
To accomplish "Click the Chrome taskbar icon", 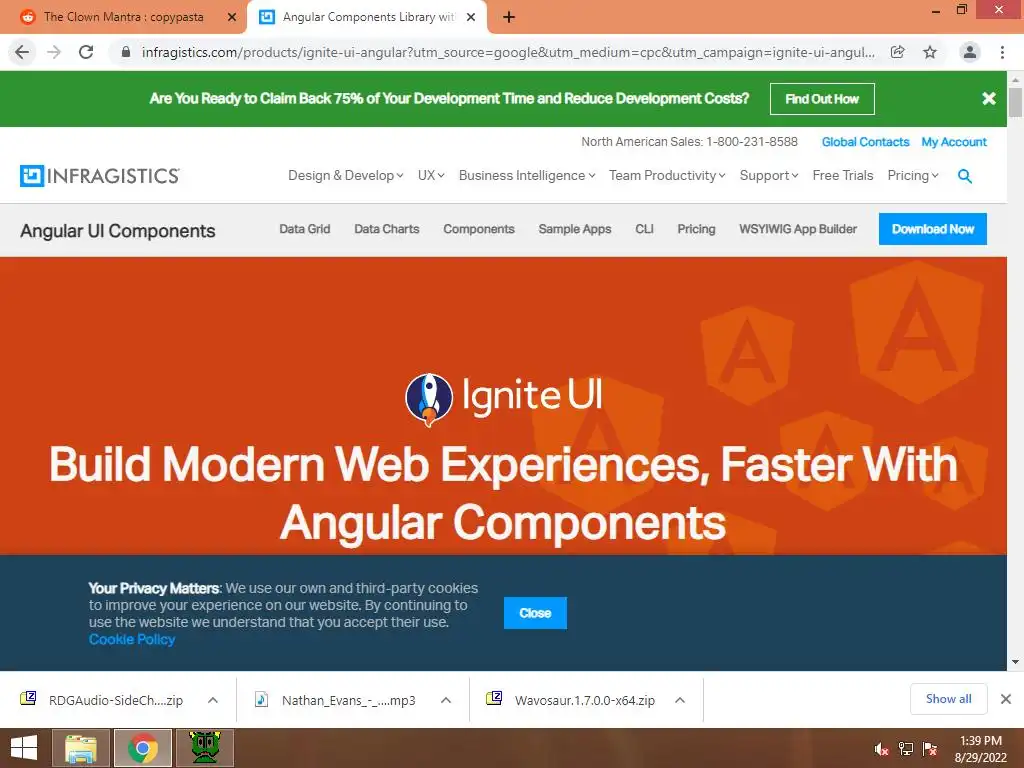I will point(143,748).
